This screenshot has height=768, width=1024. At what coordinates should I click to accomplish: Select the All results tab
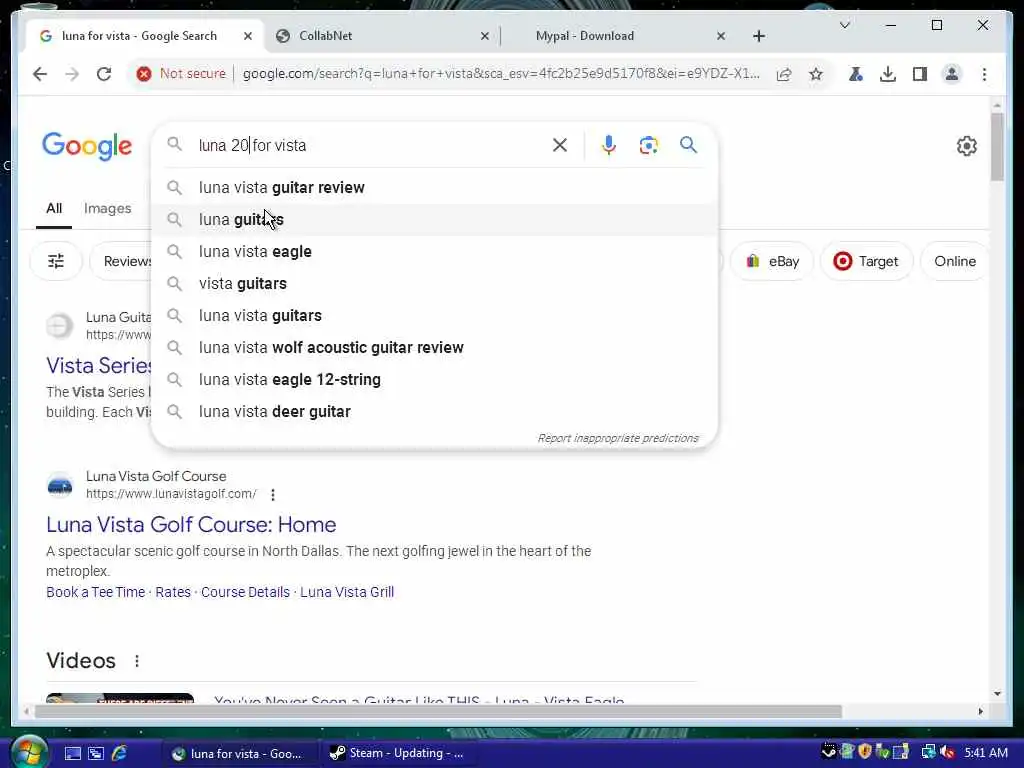(x=54, y=208)
